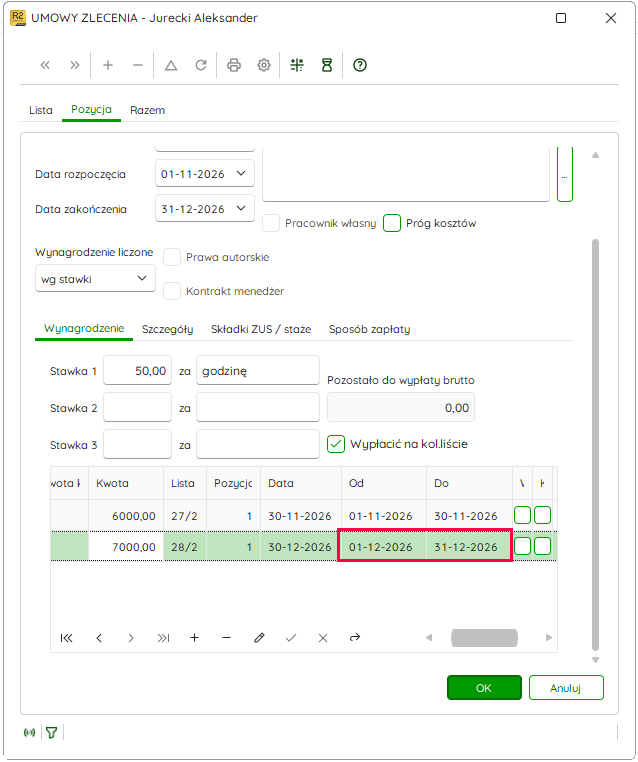Click empty Stawka 2 amount field
Screen dimensions: 638x762
click(x=138, y=408)
